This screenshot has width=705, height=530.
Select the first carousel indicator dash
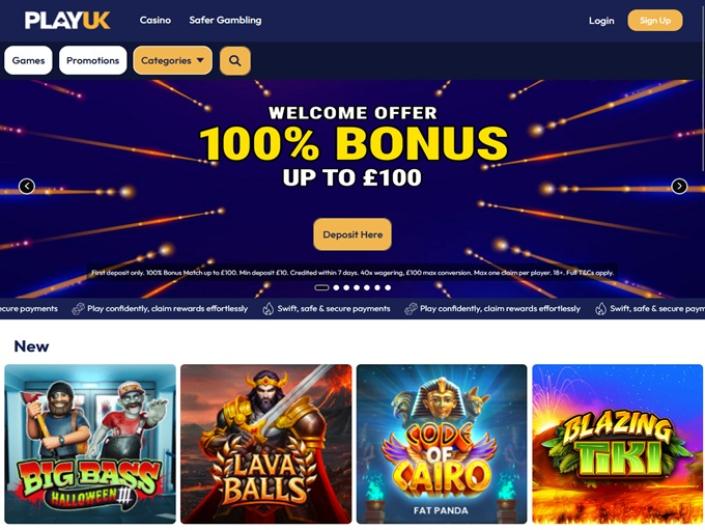click(321, 288)
